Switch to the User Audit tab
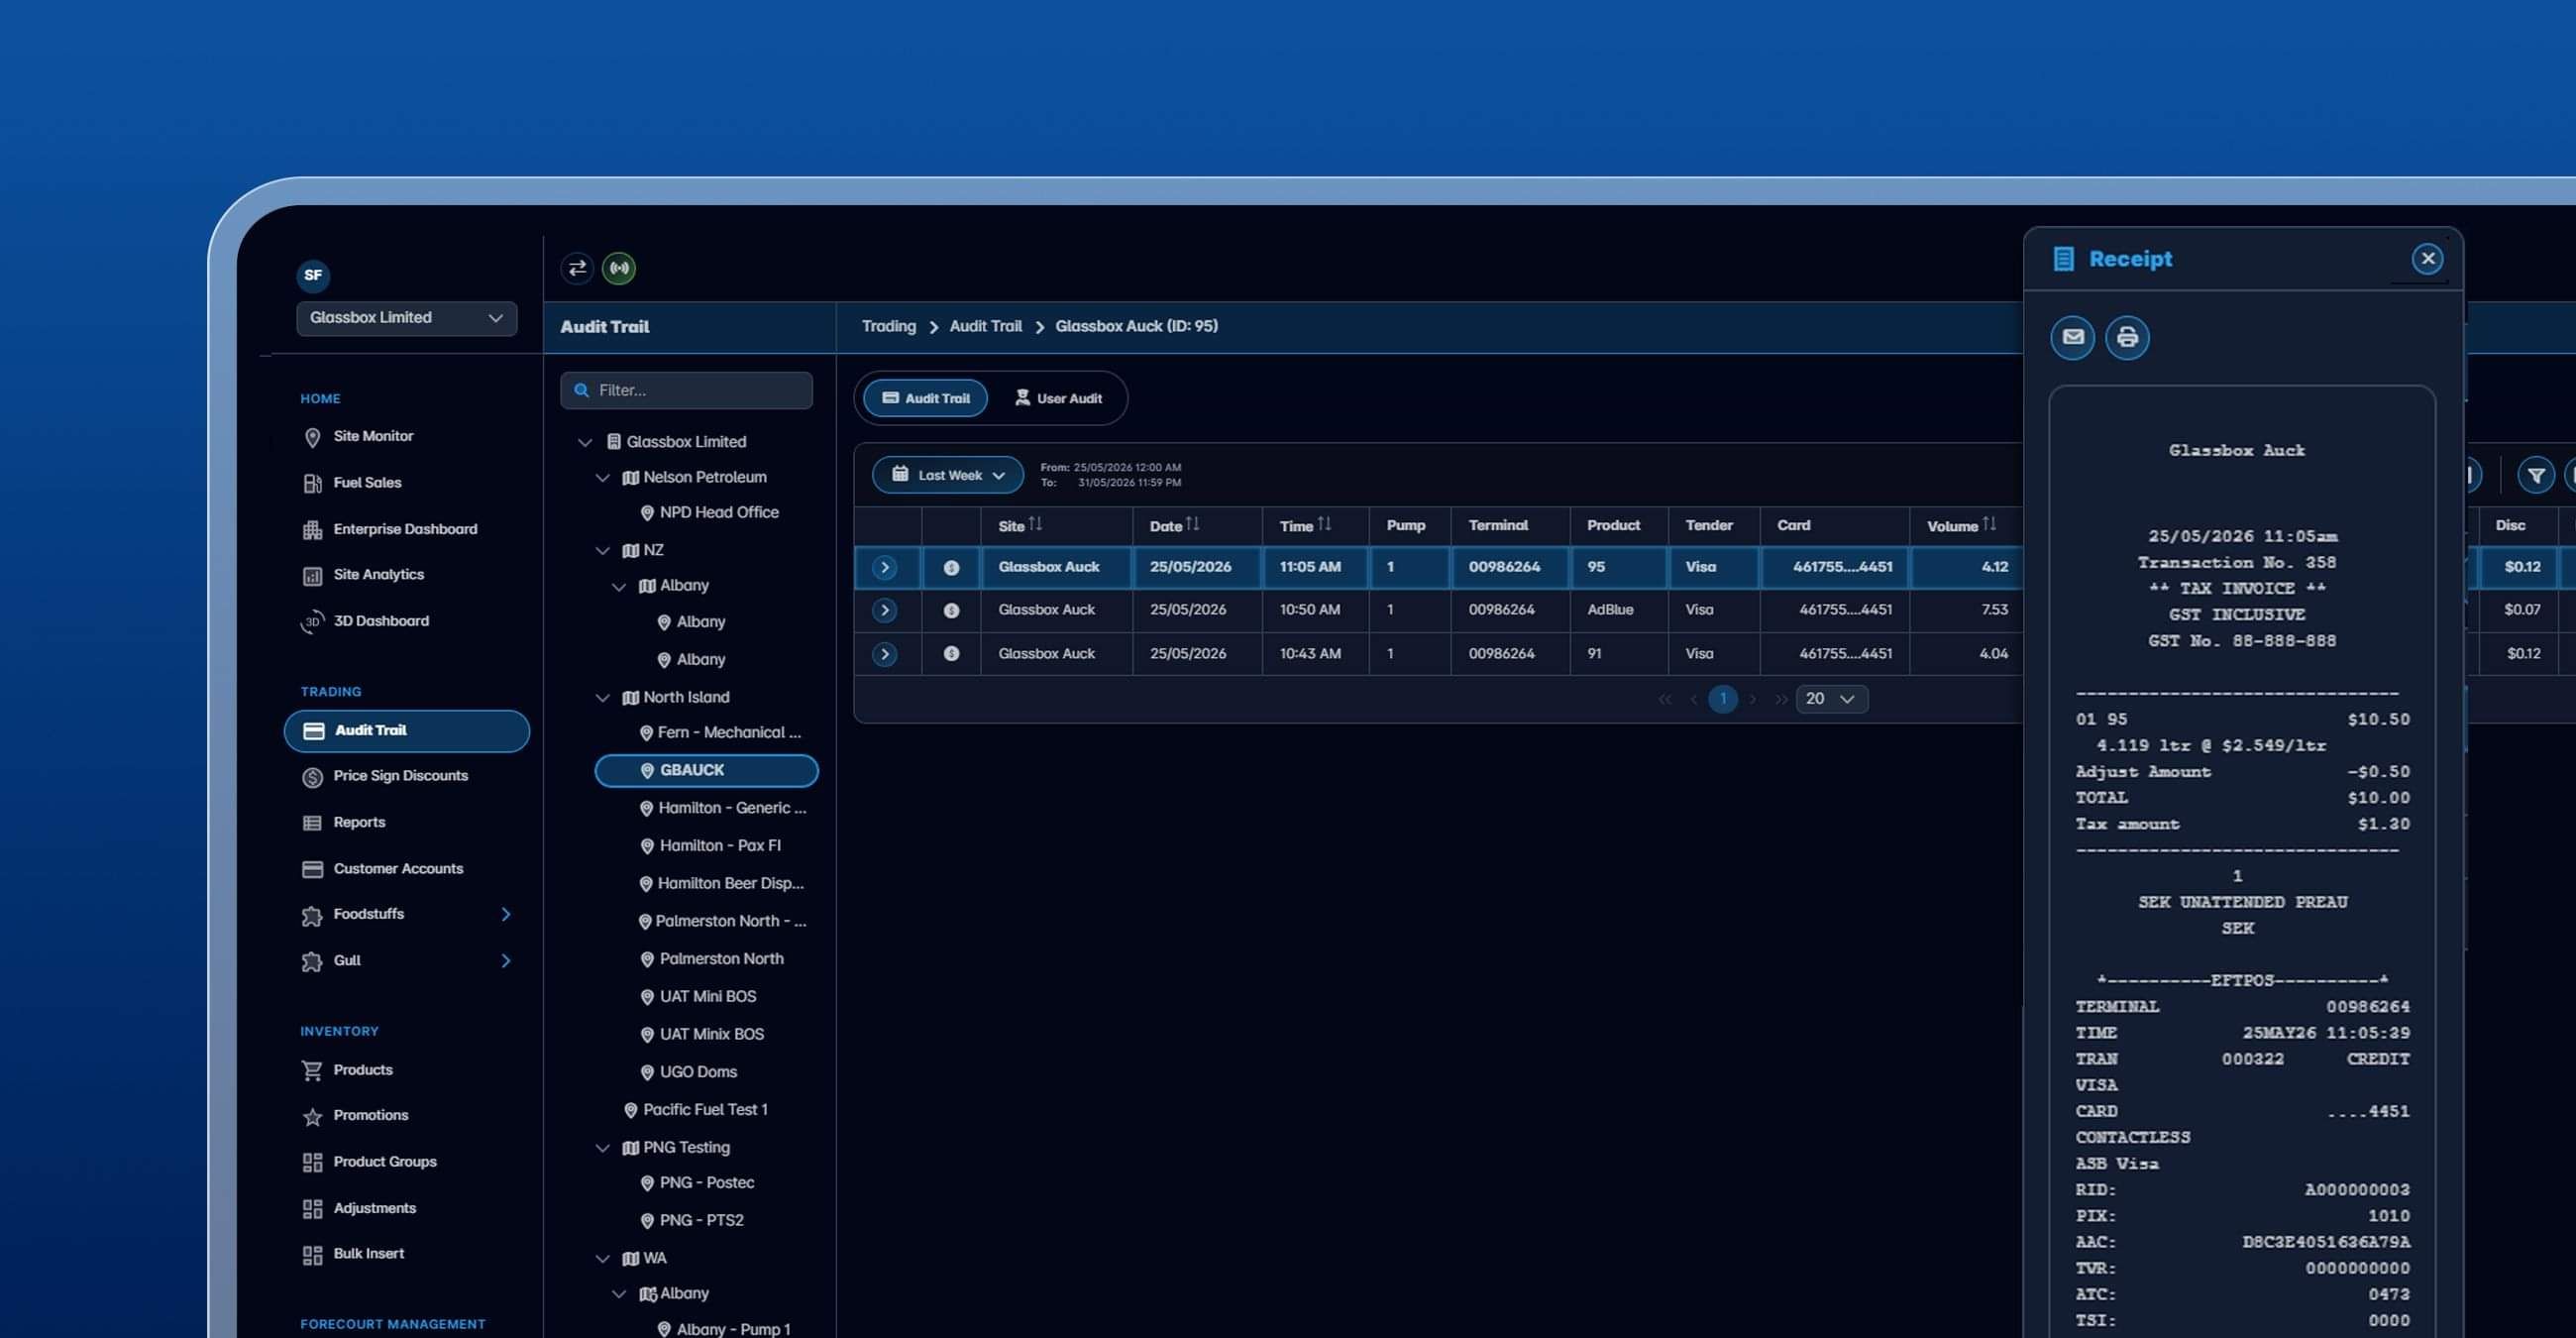This screenshot has width=2576, height=1338. click(x=1058, y=398)
